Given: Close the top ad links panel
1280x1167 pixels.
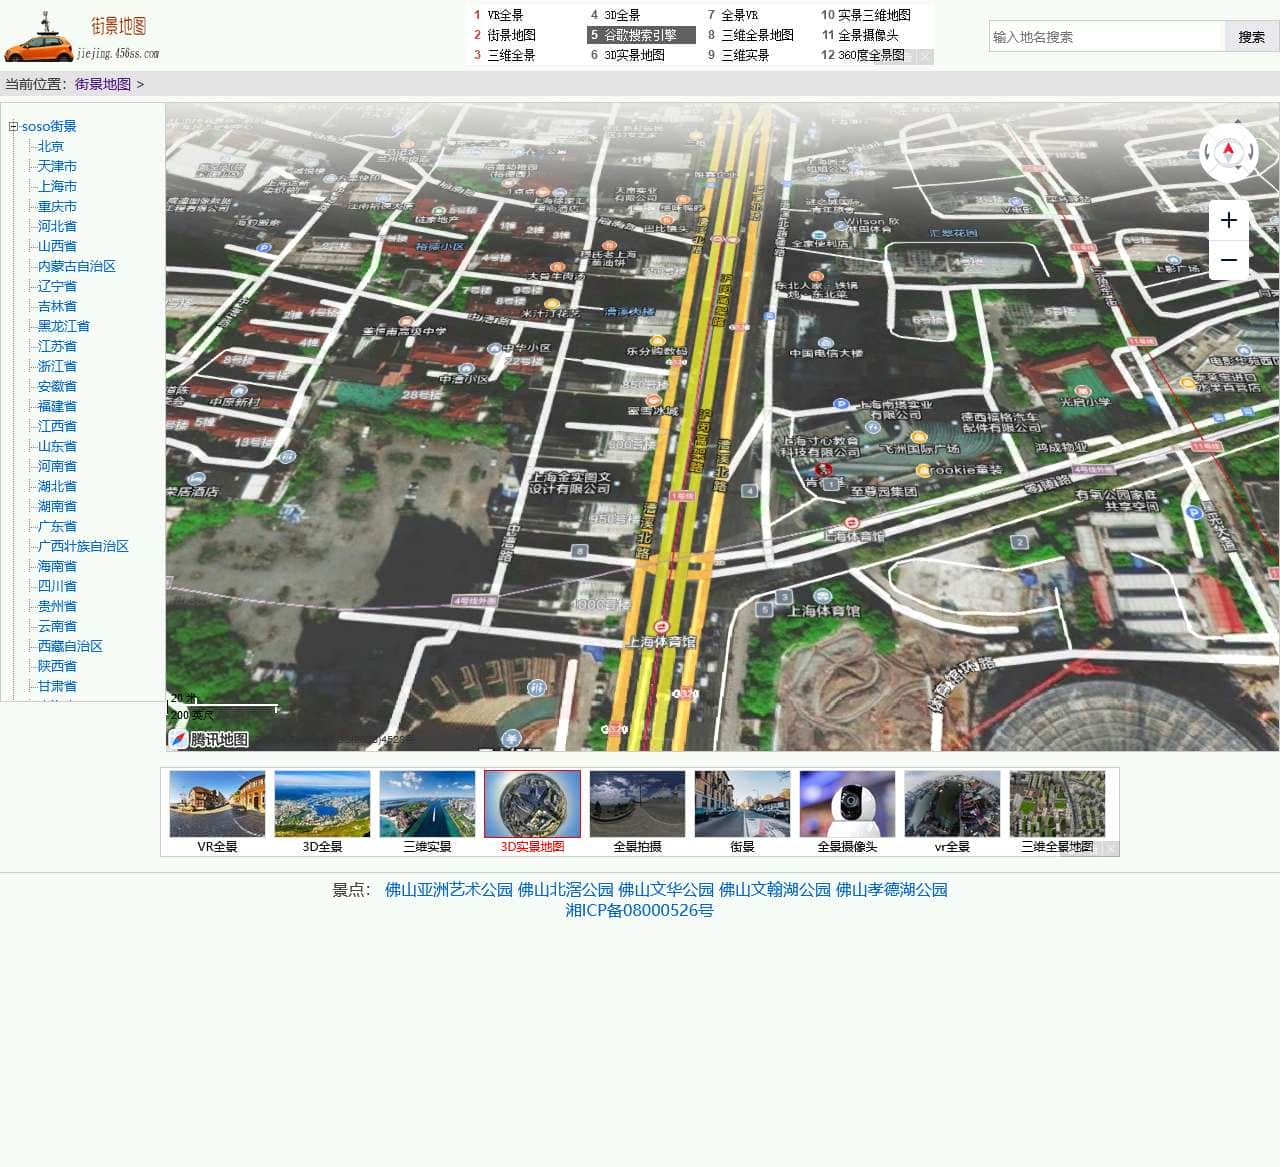Looking at the screenshot, I should pos(926,57).
